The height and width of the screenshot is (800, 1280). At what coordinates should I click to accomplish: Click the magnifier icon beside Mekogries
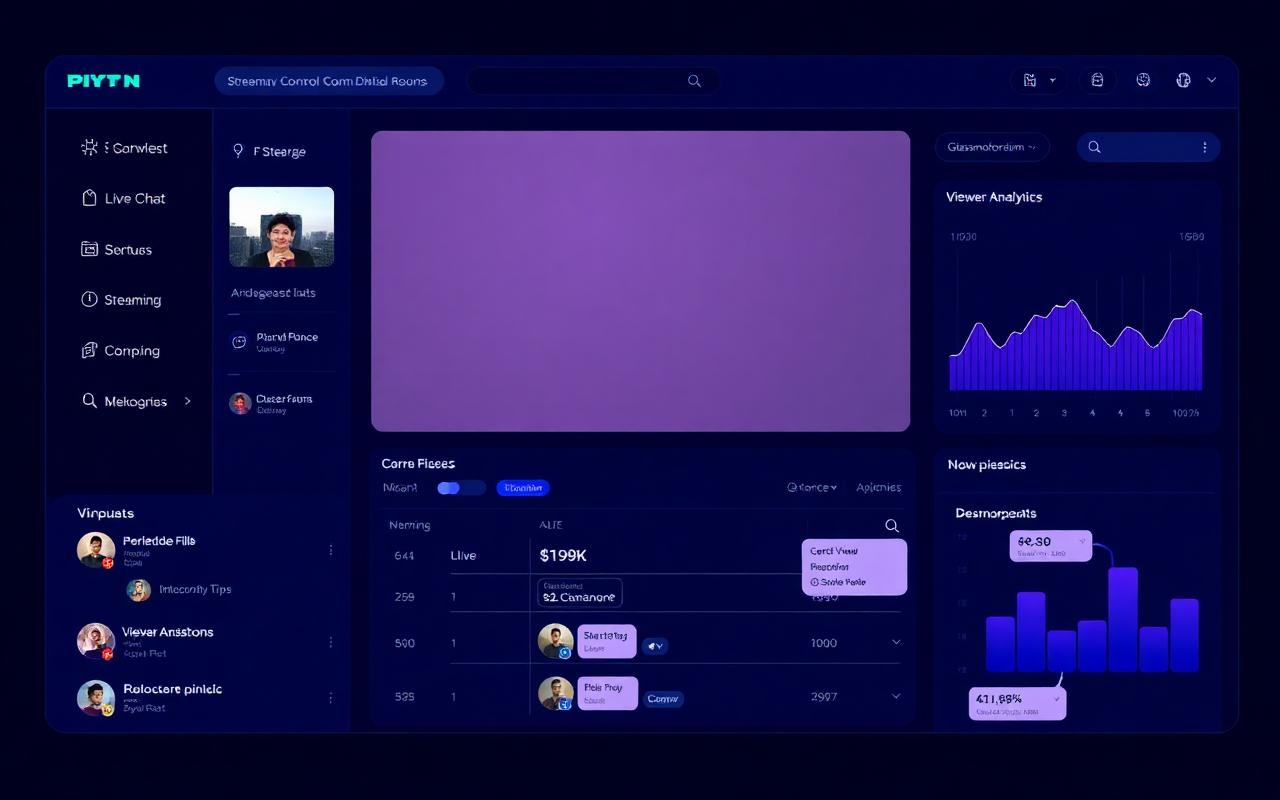89,401
